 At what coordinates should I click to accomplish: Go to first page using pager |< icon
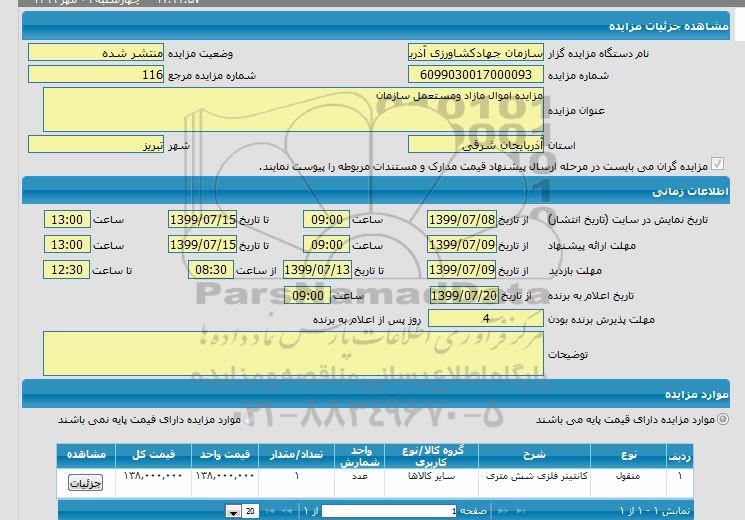tap(270, 511)
